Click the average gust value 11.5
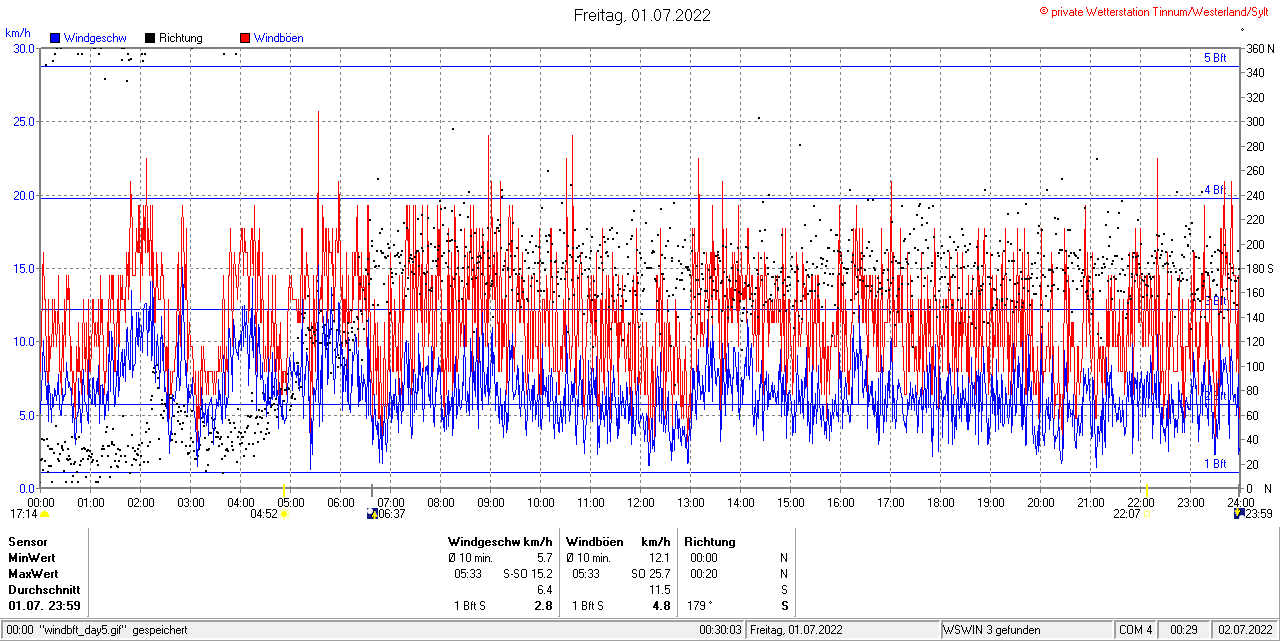The height and width of the screenshot is (641, 1280). [x=660, y=590]
